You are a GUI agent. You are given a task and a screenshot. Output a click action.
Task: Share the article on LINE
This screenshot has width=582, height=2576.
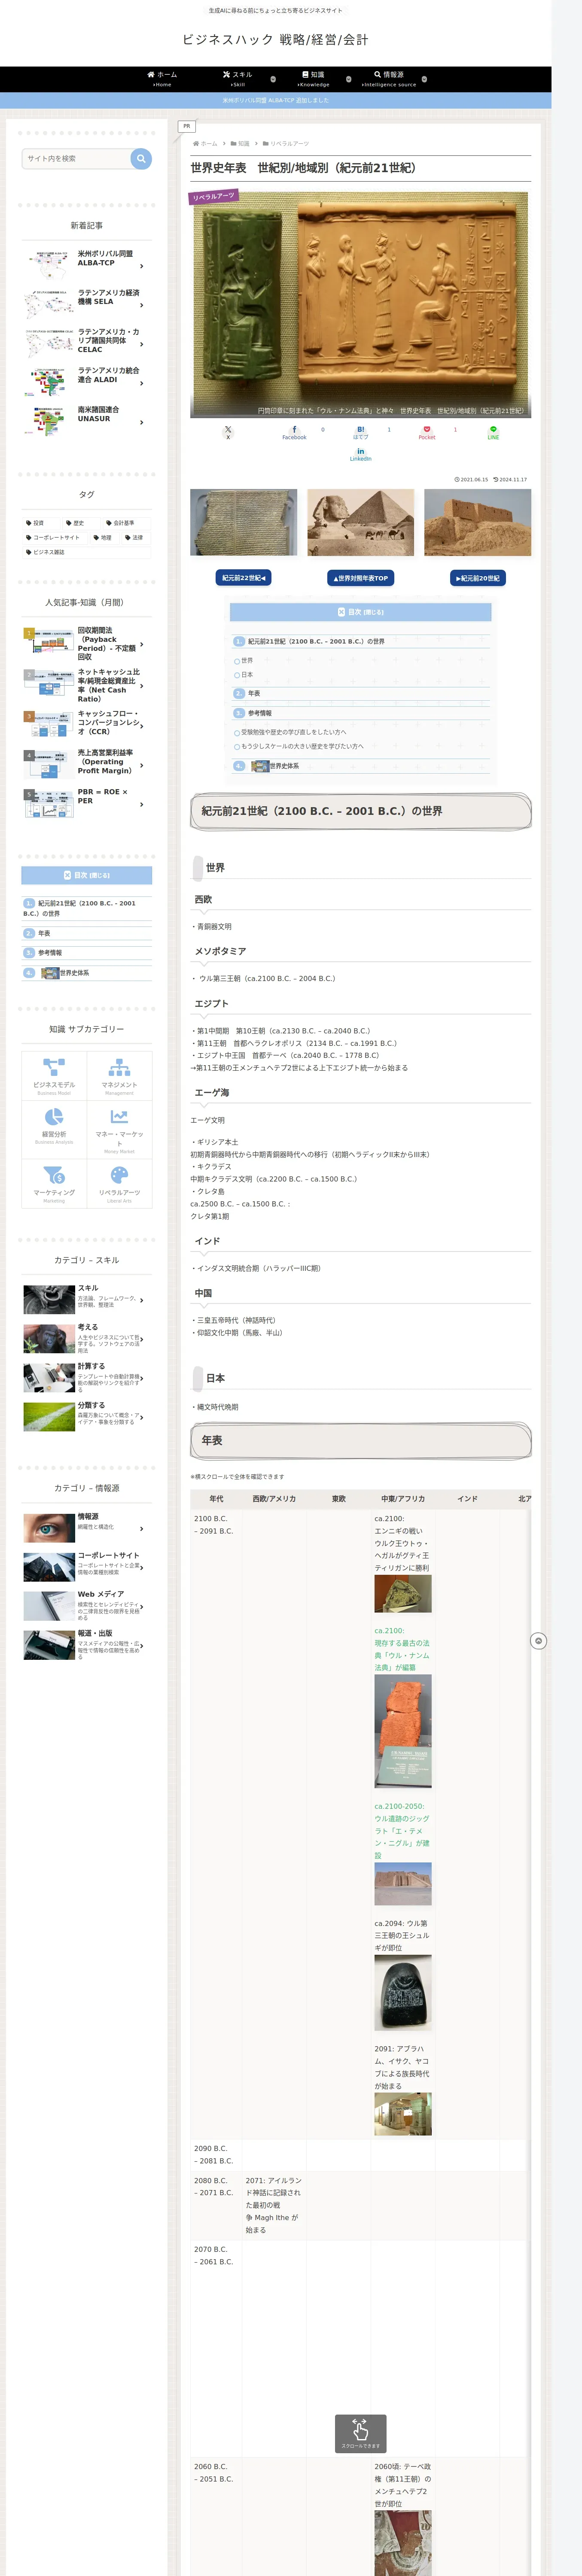point(493,432)
